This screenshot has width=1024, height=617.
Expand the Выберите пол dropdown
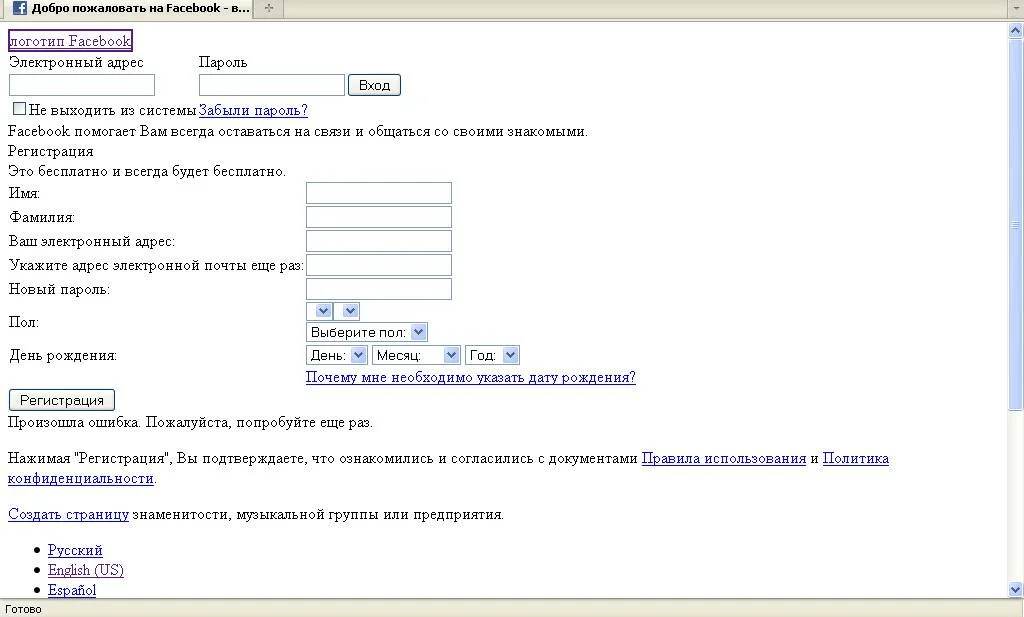[366, 332]
